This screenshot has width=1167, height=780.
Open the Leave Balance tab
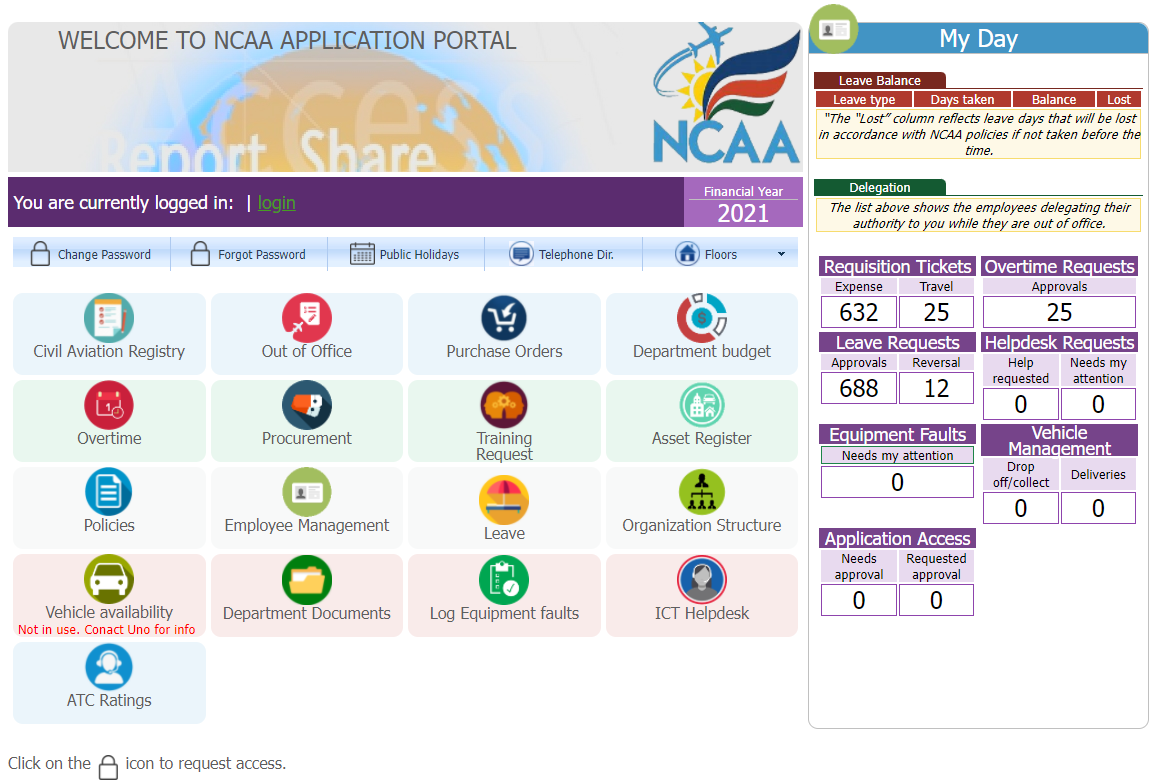pos(880,80)
